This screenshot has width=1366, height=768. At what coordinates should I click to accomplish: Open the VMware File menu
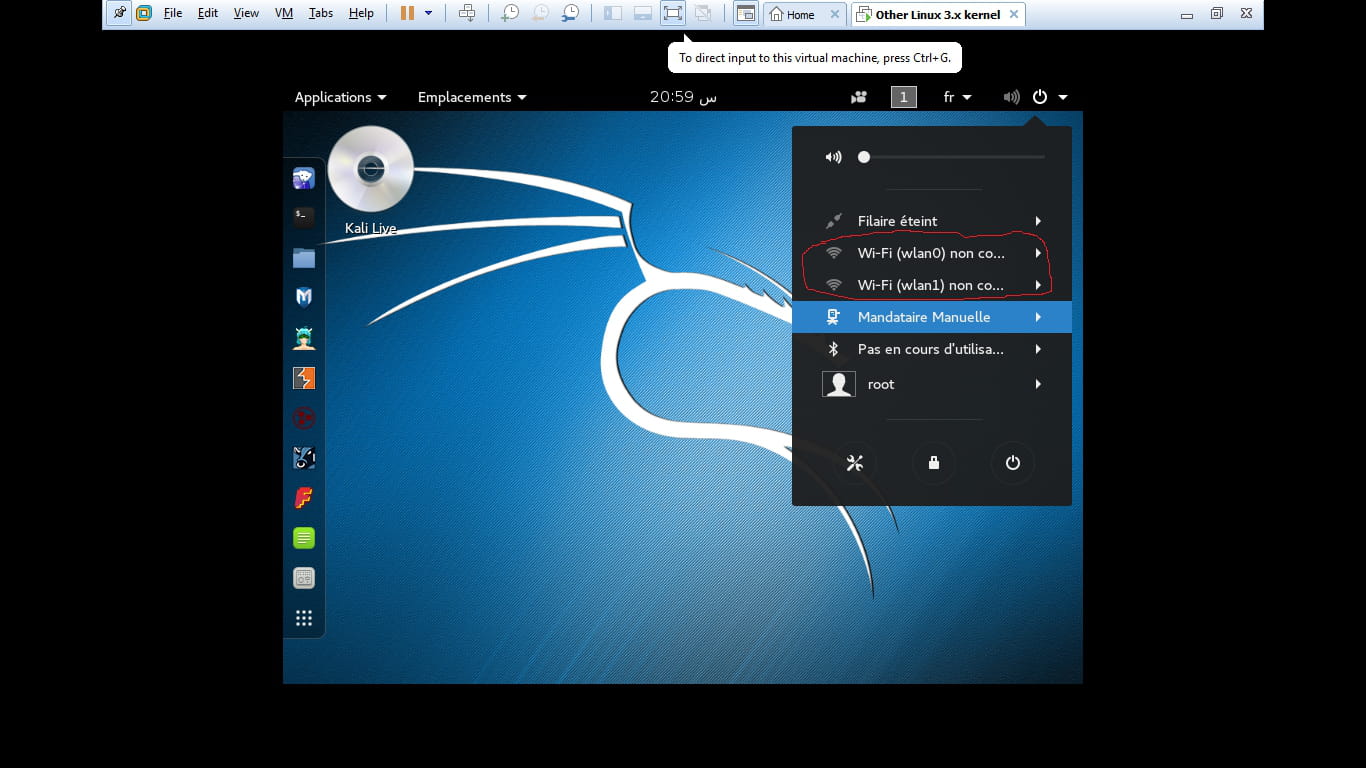click(x=173, y=13)
